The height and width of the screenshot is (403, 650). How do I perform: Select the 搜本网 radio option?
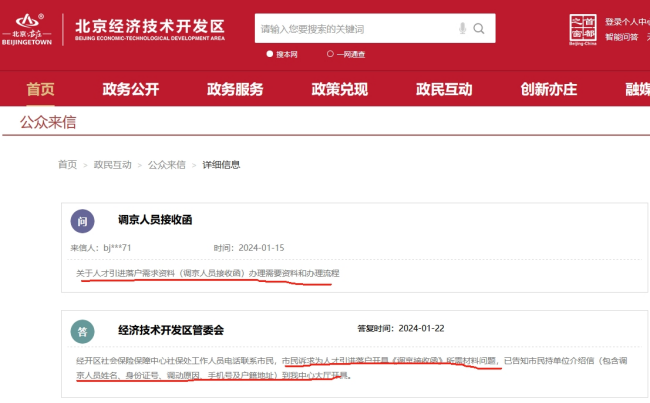(270, 54)
